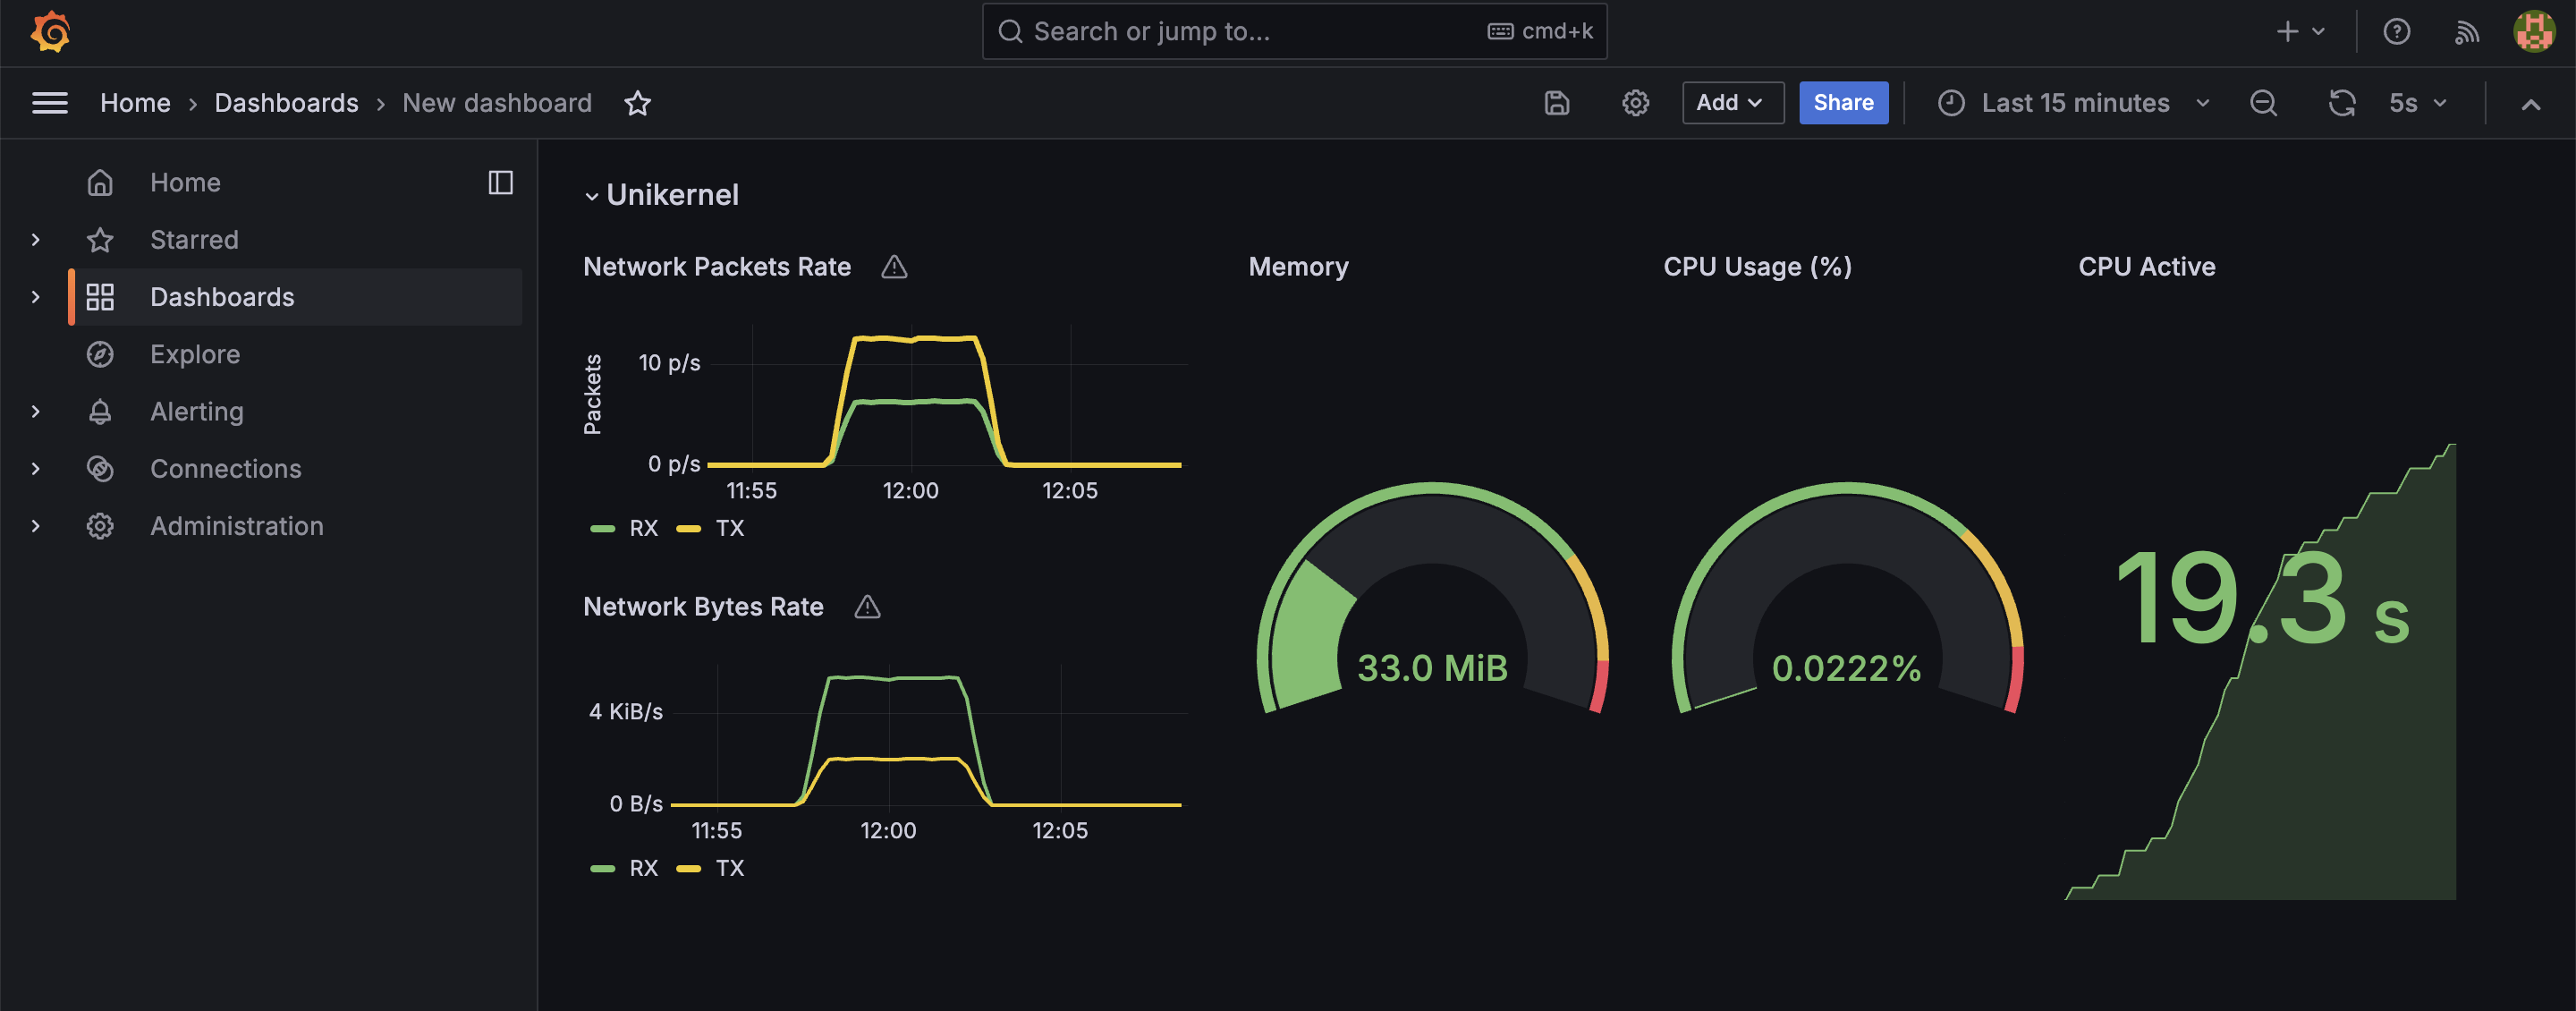This screenshot has width=2576, height=1011.
Task: Open the CPU Usage (%) panel title
Action: 1757,267
